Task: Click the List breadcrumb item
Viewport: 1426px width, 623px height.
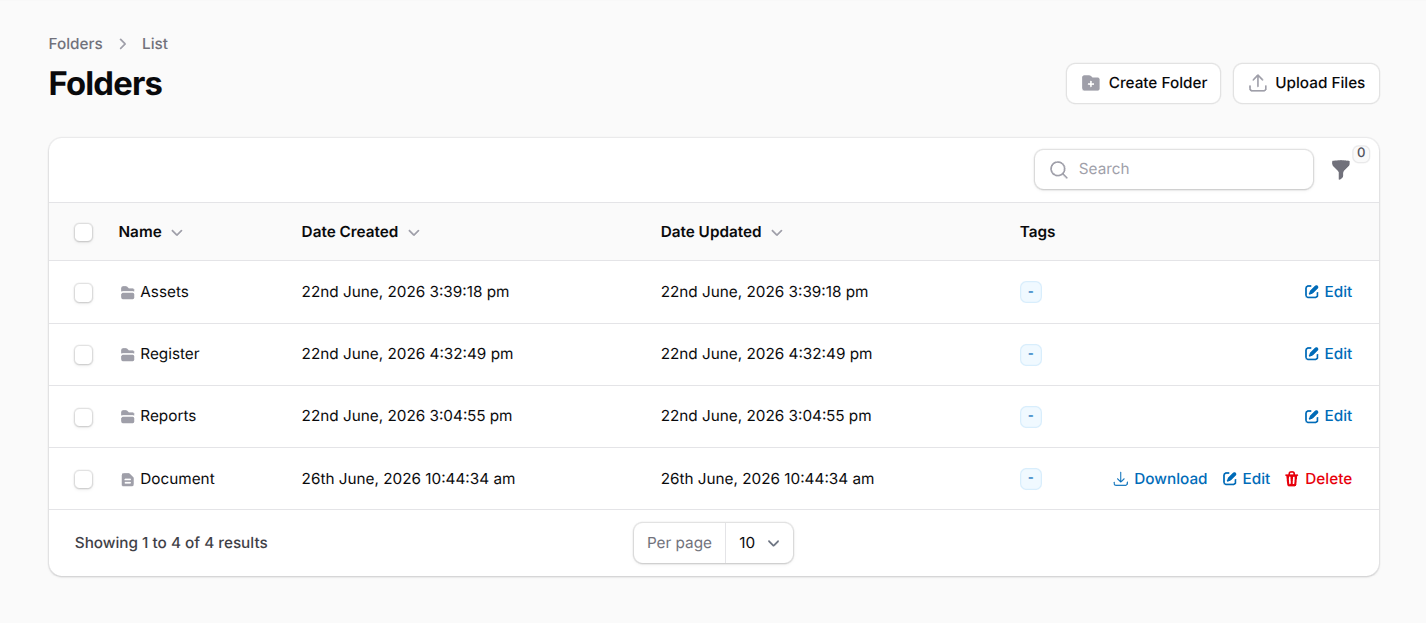Action: 155,44
